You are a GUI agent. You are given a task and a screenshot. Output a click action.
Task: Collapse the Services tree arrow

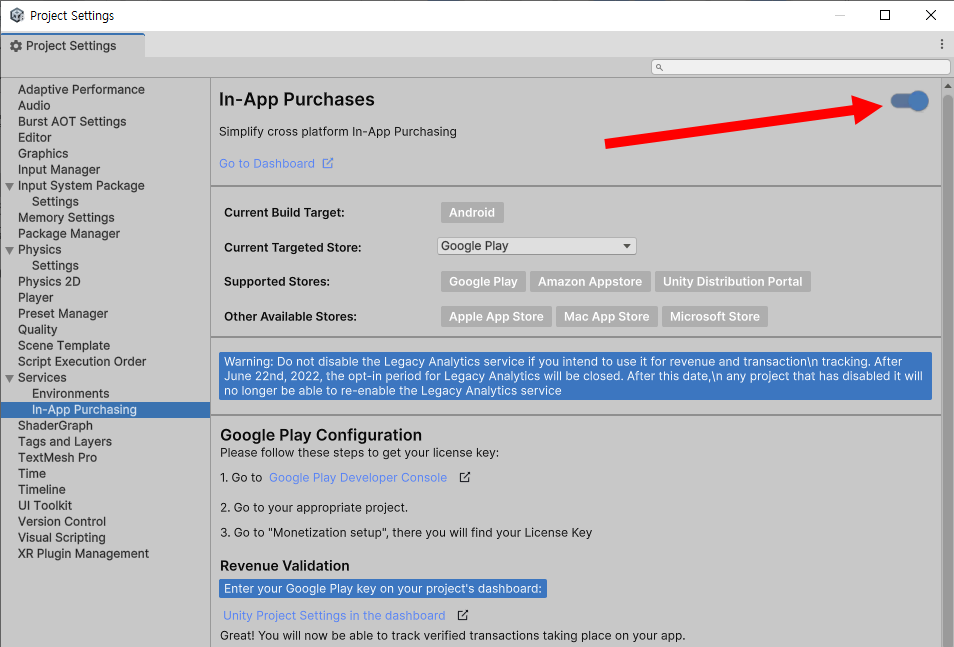[9, 378]
